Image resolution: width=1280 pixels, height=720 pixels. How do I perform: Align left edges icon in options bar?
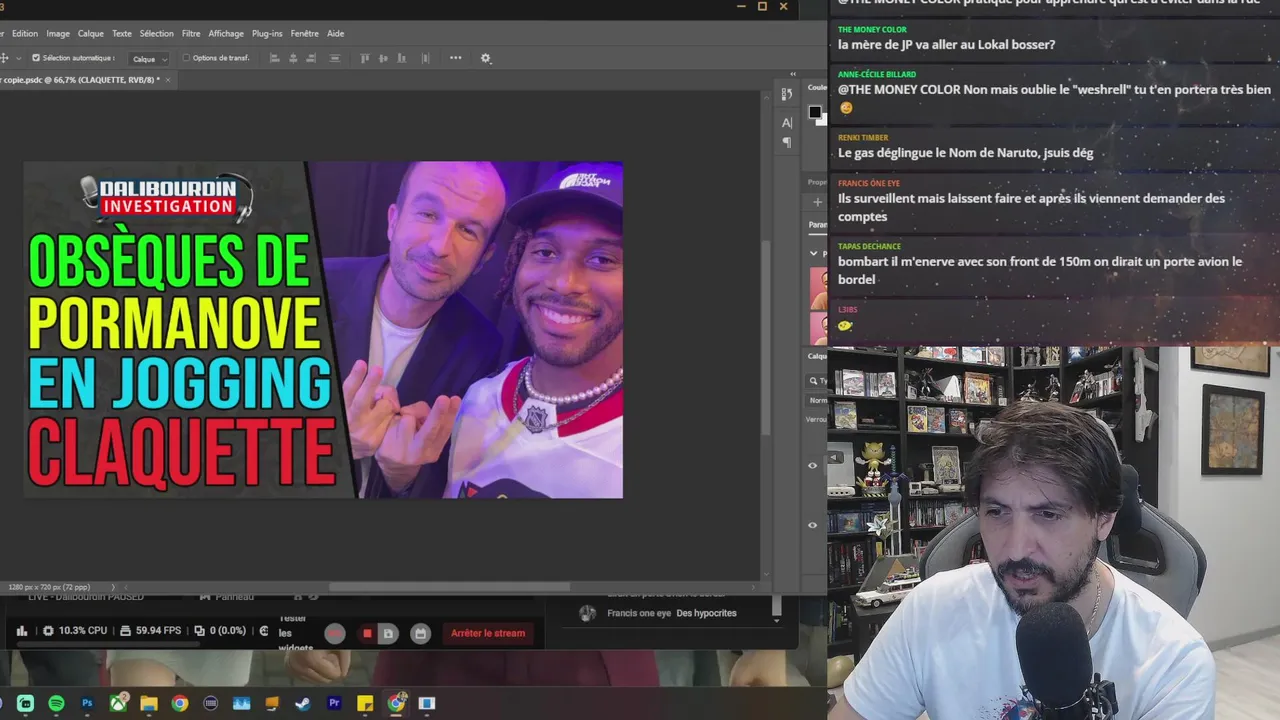tap(276, 58)
